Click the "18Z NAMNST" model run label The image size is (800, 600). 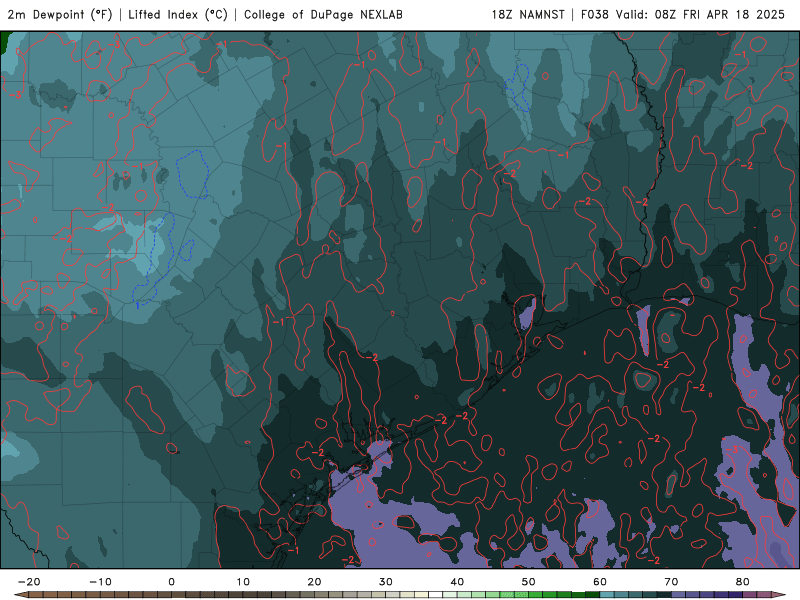tap(528, 15)
